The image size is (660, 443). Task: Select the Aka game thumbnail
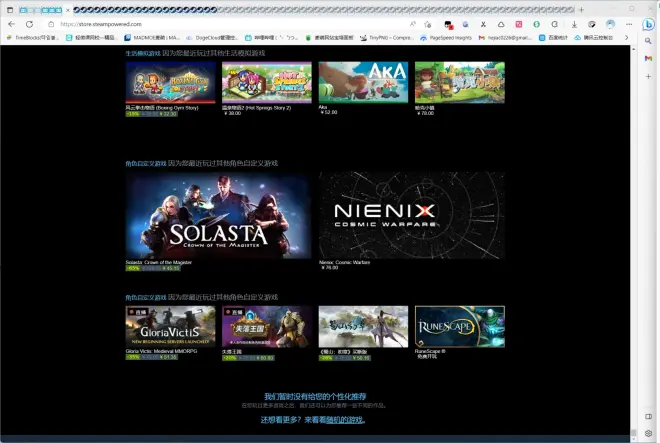click(x=363, y=82)
